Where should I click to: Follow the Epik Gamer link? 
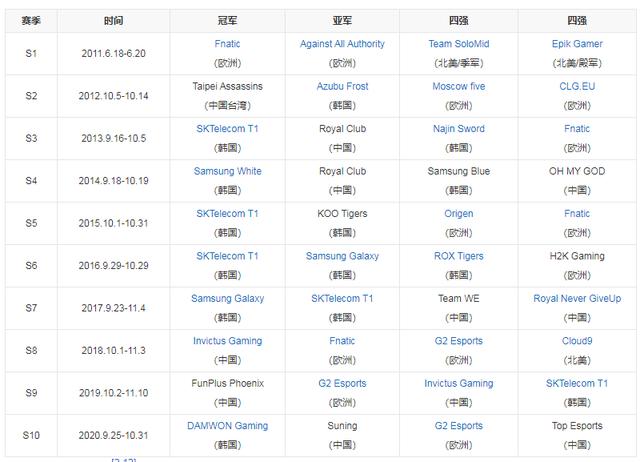pyautogui.click(x=577, y=44)
